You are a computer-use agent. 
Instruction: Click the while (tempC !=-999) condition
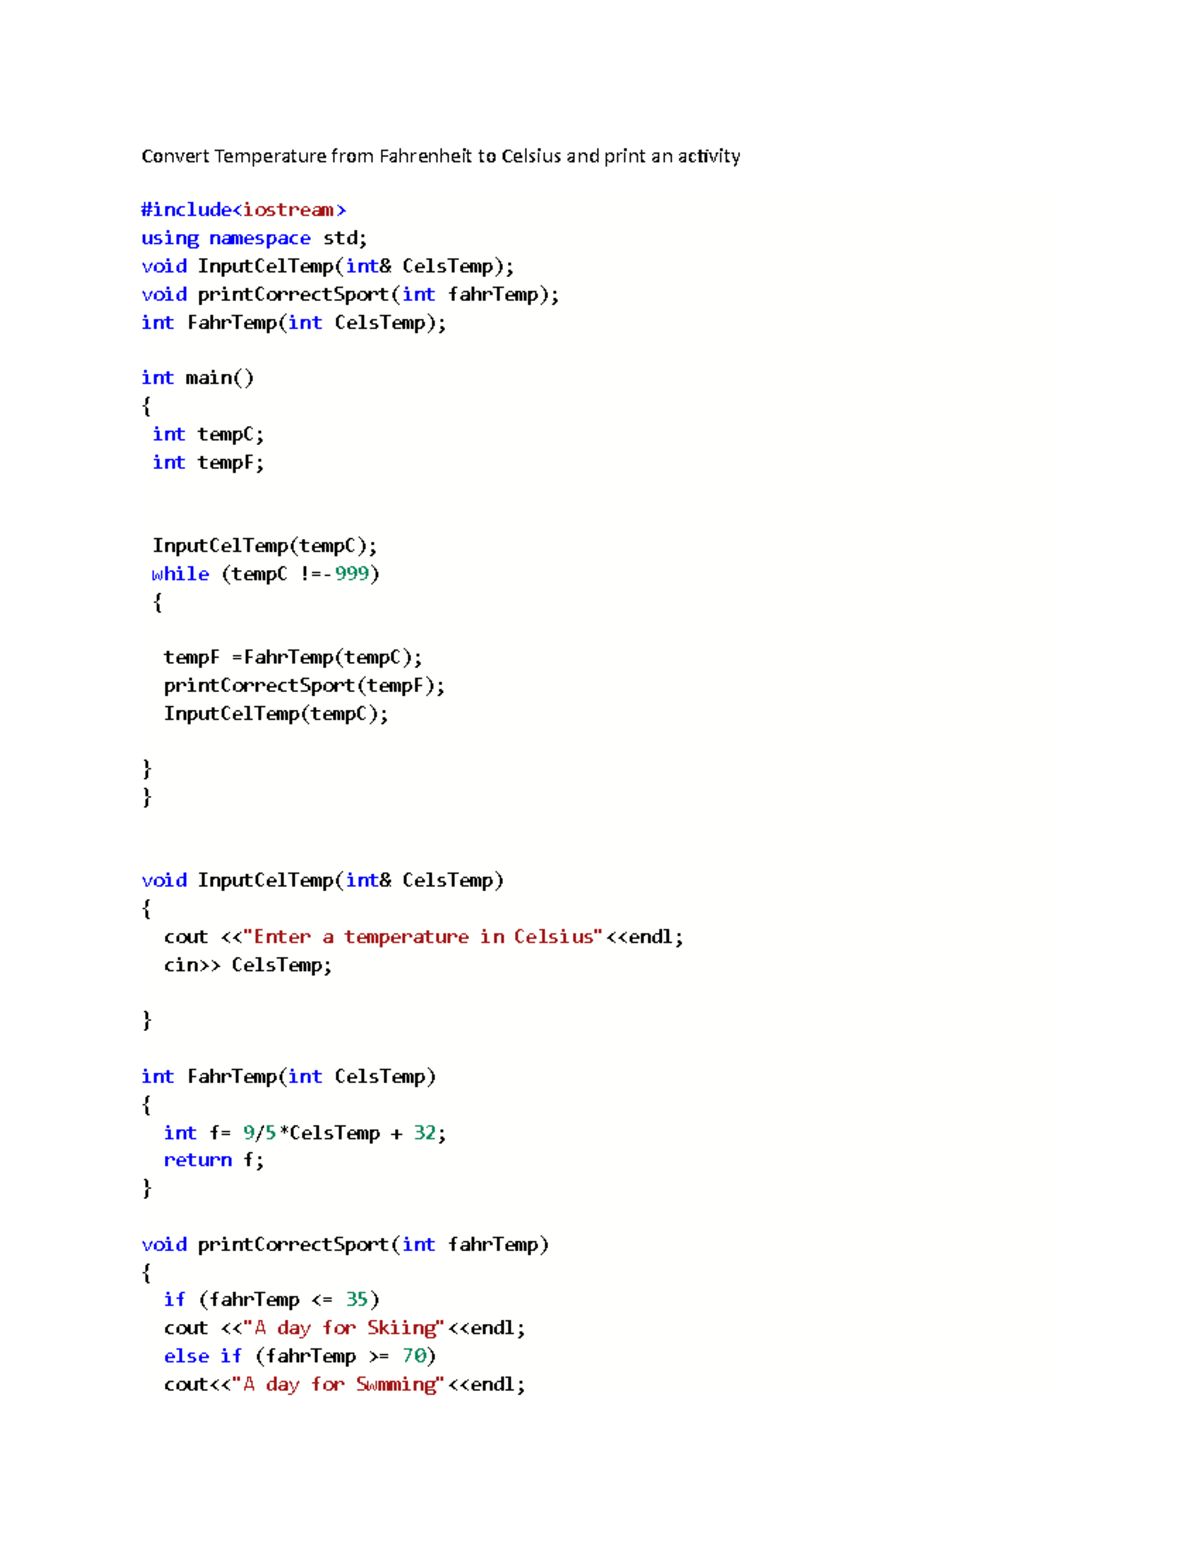pyautogui.click(x=264, y=574)
